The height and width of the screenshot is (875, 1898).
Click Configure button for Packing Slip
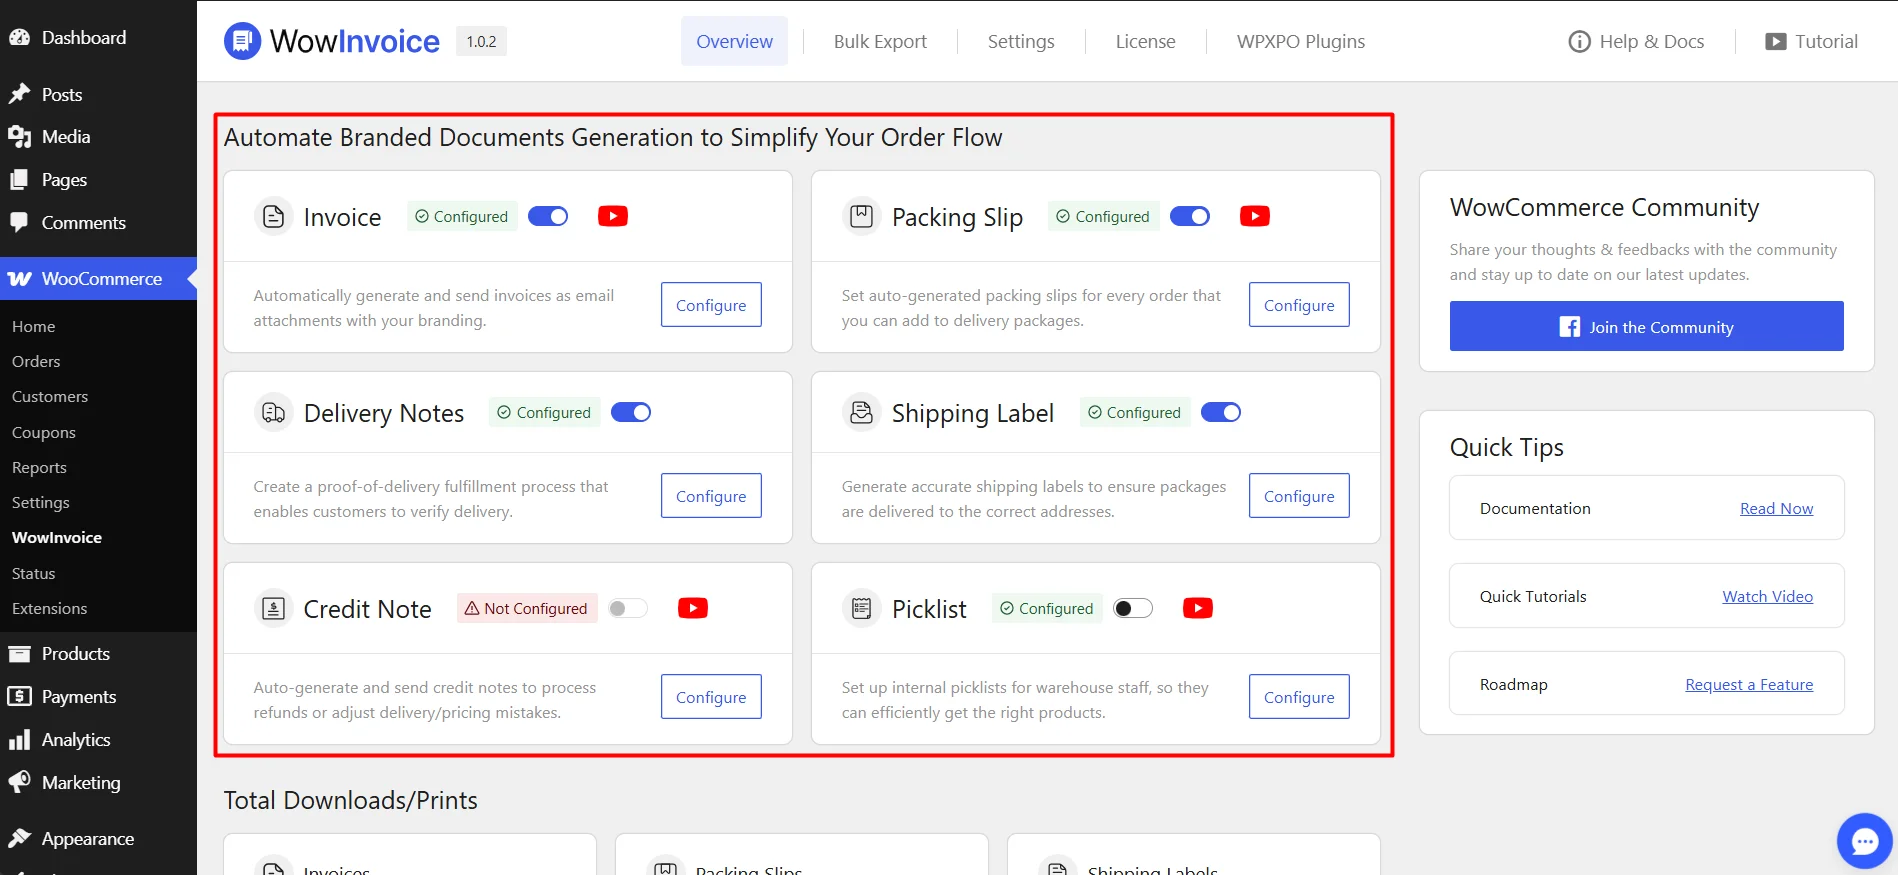click(x=1299, y=305)
